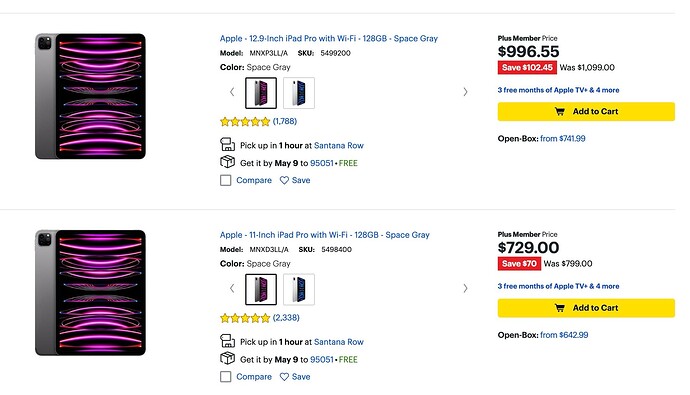This screenshot has width=690, height=395.
Task: Open Open-Box offer from $642.99
Action: coord(564,335)
